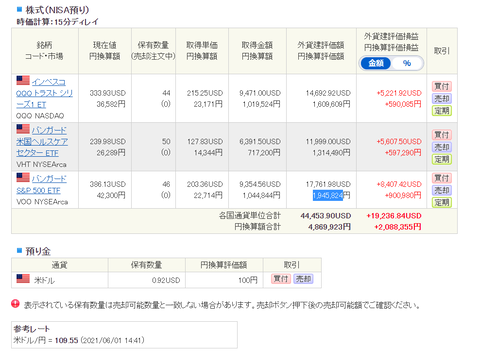Screen dimensions: 480x362
Task: Click 銘柄 コード・市場 column header
Action: [x=44, y=51]
